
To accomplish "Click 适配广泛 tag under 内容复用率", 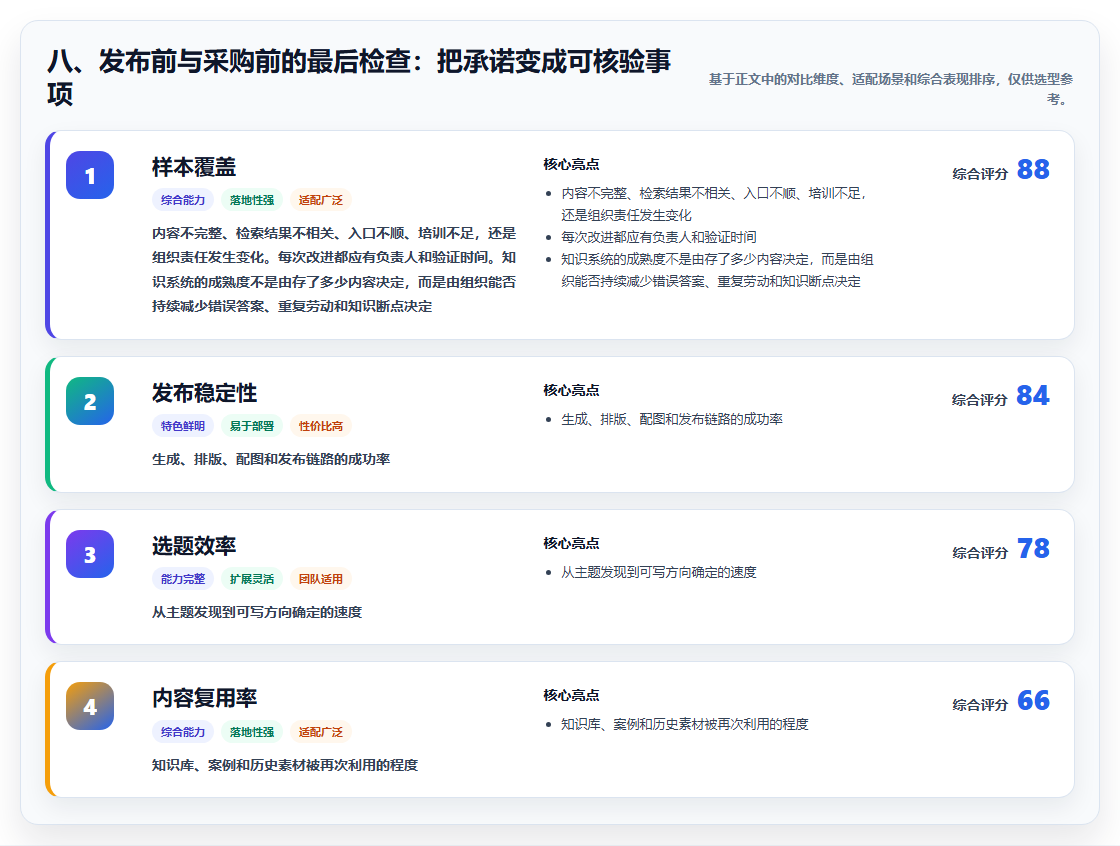I will tap(321, 732).
